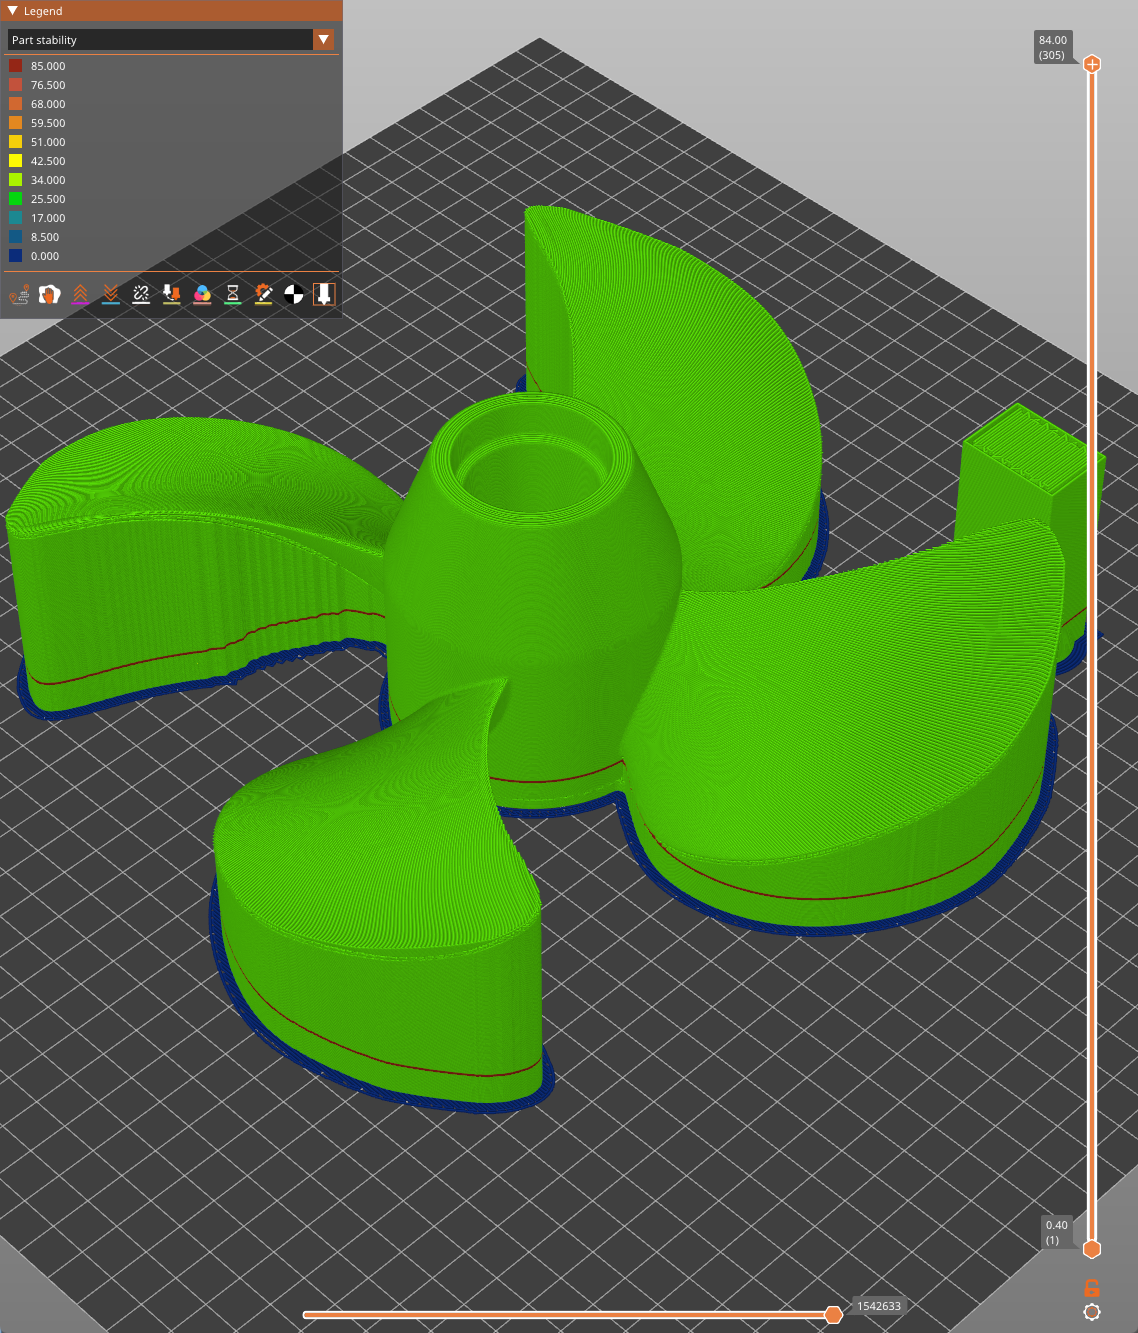Screen dimensions: 1138x1333
Task: Toggle travel moves visibility icon
Action: [x=19, y=294]
